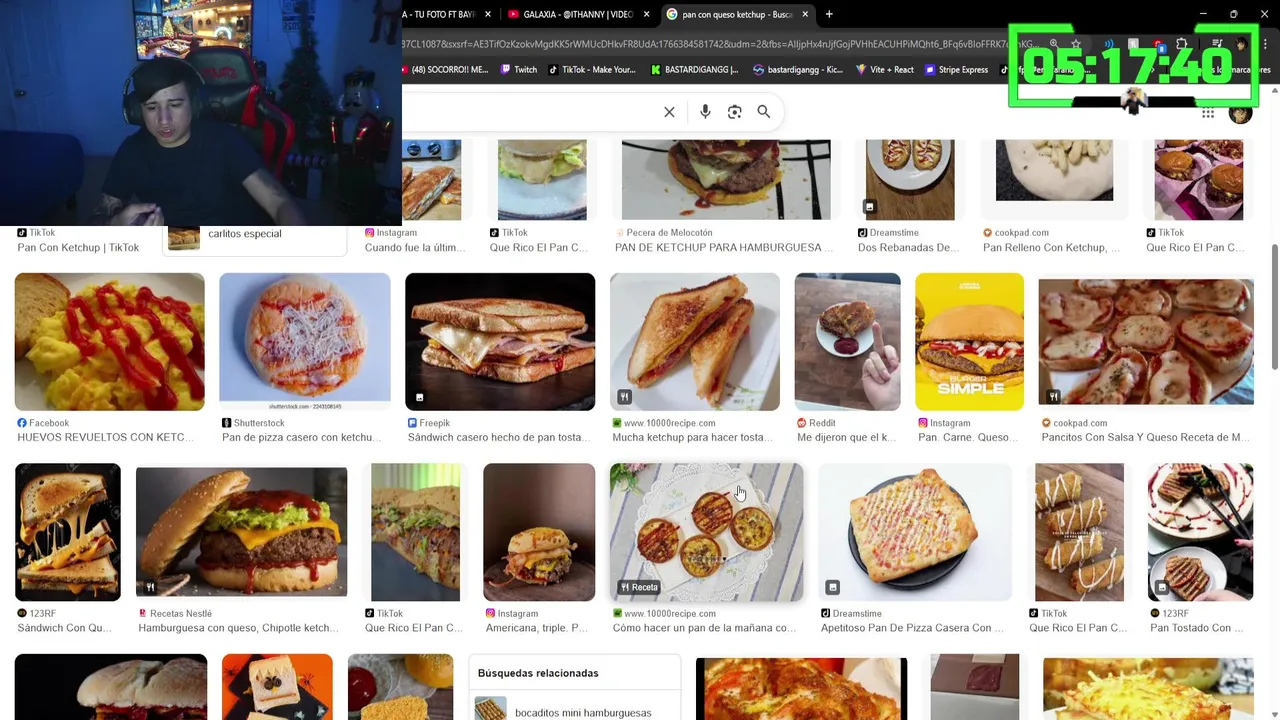Open the Facebook huevos revueltos image

click(109, 341)
